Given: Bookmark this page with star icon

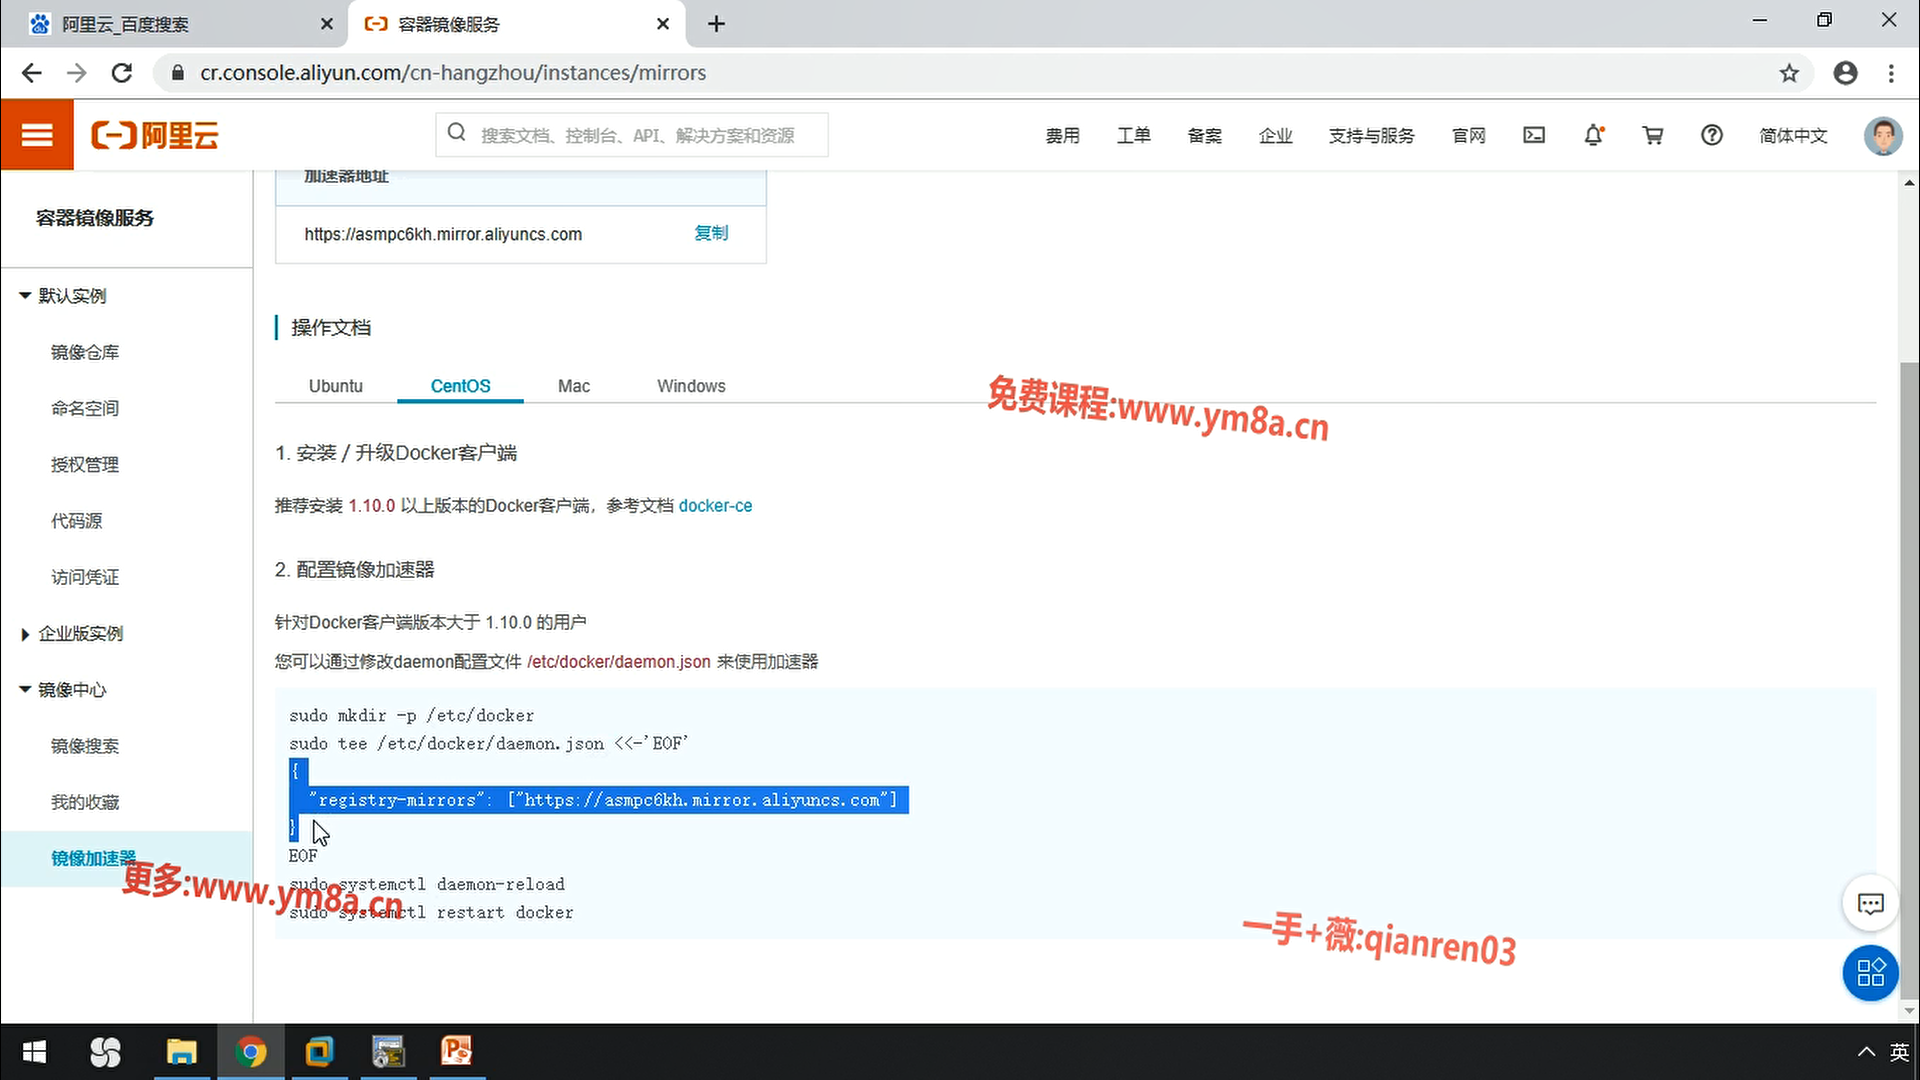Looking at the screenshot, I should point(1789,73).
